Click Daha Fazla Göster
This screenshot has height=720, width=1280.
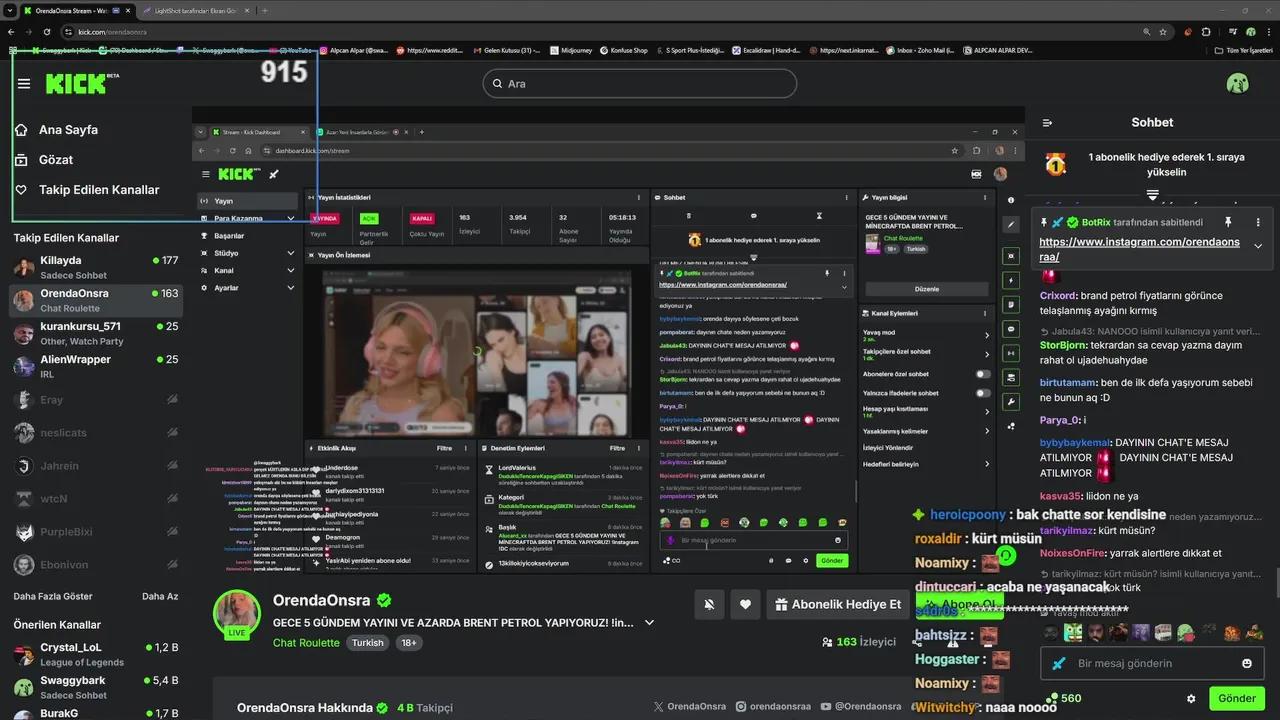pyautogui.click(x=53, y=596)
